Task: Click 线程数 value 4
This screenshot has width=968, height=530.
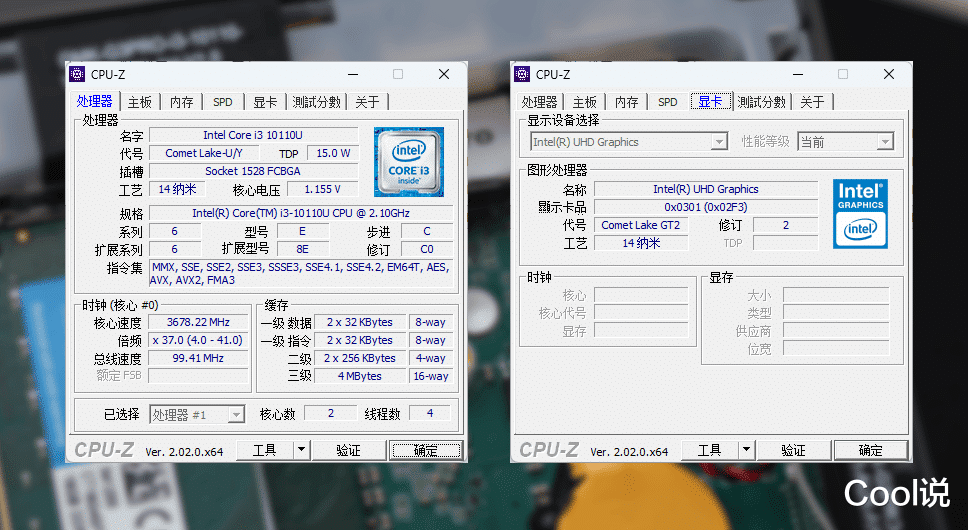Action: point(430,413)
